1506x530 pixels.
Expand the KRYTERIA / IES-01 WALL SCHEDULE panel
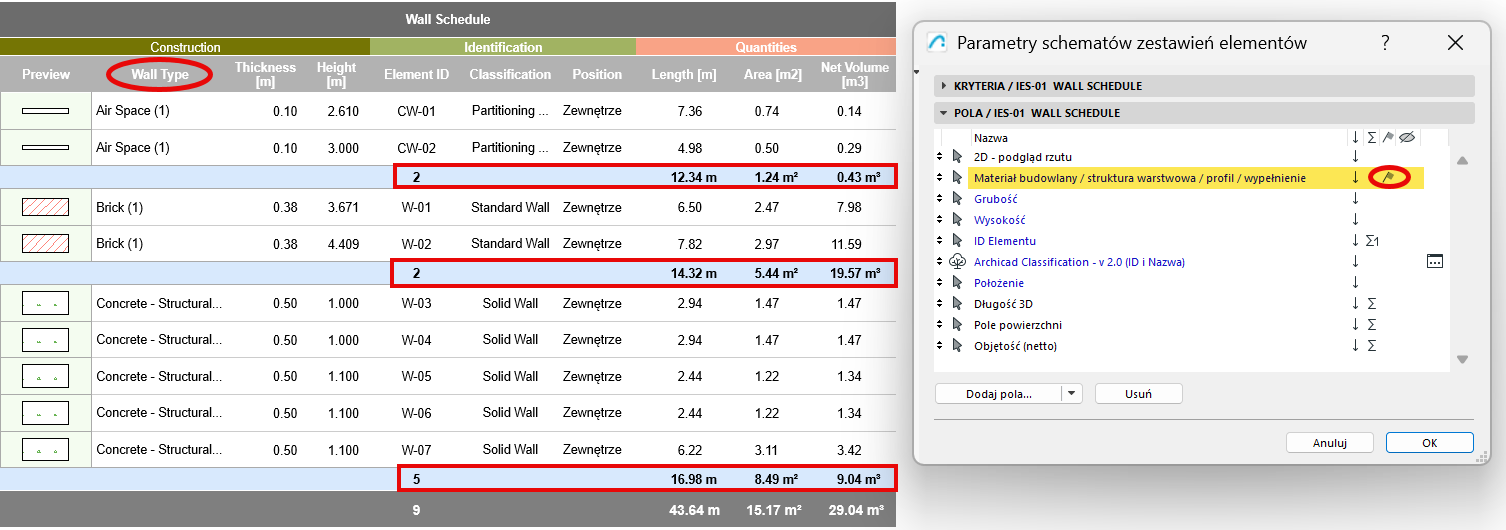pos(1204,86)
